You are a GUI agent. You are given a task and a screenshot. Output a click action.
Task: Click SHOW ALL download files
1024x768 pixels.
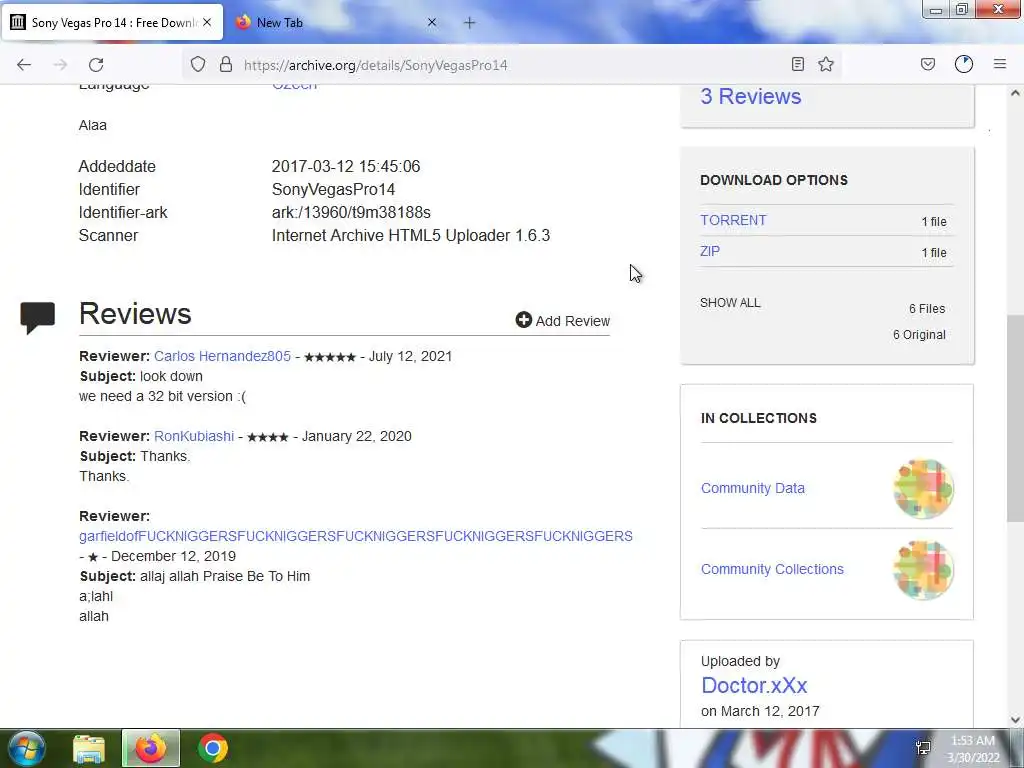point(730,303)
